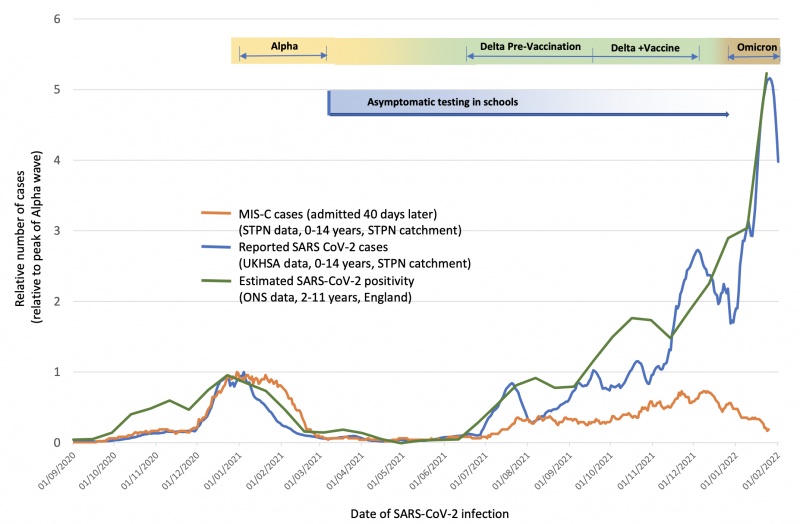Click the 01/09/2020 date tick label
Screen dimensions: 800x524
(57, 468)
